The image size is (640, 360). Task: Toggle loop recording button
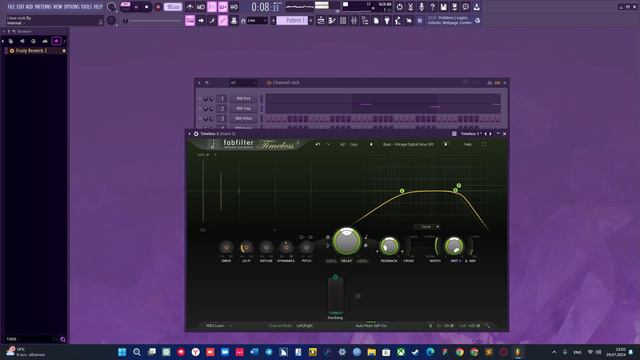point(234,7)
